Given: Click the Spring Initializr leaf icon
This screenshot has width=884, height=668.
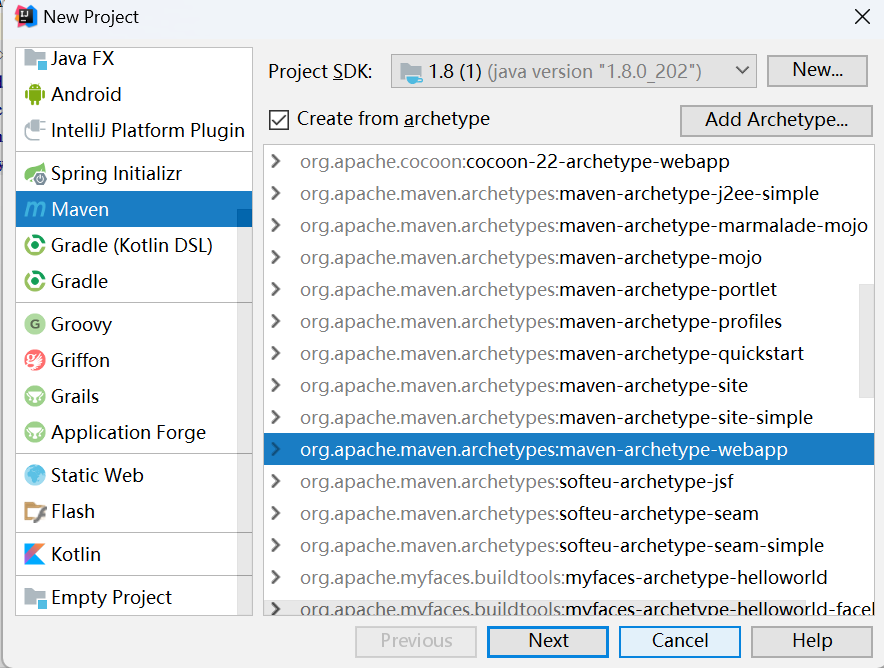Looking at the screenshot, I should click(x=36, y=174).
